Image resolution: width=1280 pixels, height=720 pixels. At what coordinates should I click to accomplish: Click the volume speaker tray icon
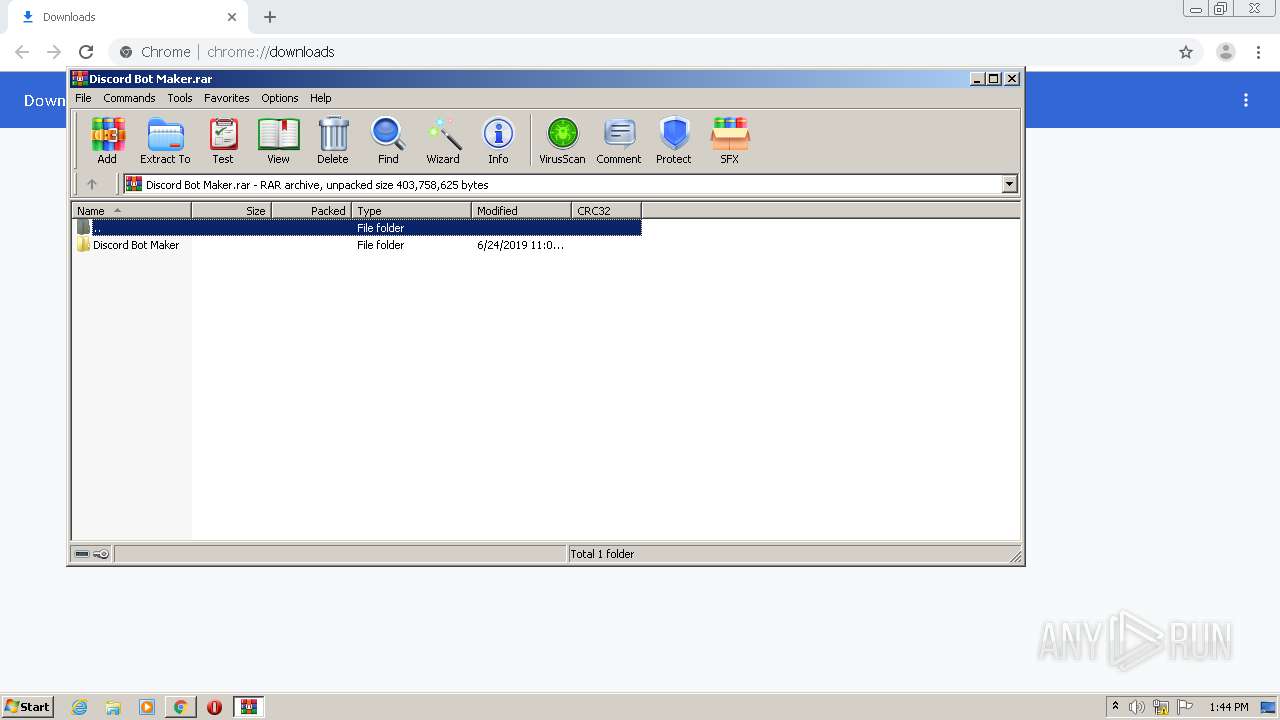tap(1137, 707)
